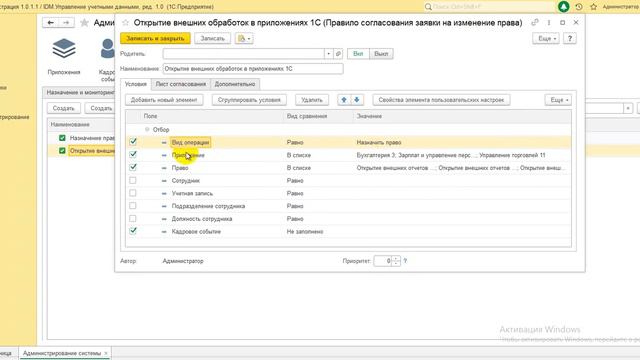Select the Право list value cell
This screenshot has height=360, width=640.
462,168
